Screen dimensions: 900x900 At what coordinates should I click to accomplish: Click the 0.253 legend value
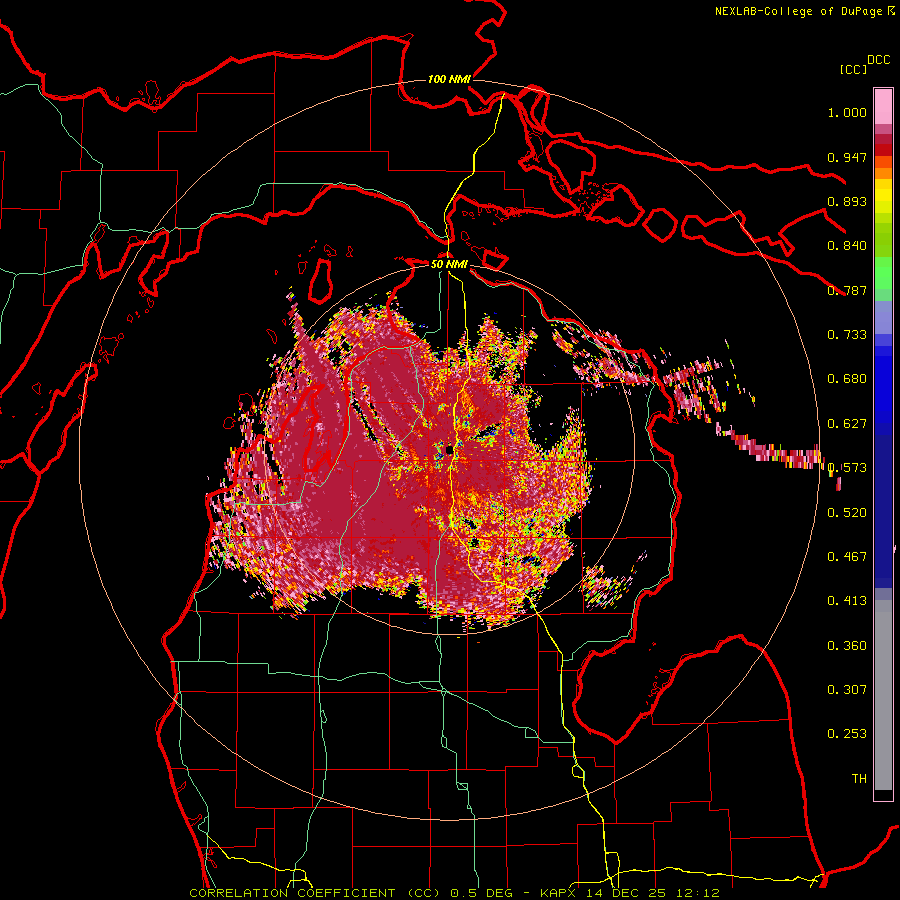point(847,734)
